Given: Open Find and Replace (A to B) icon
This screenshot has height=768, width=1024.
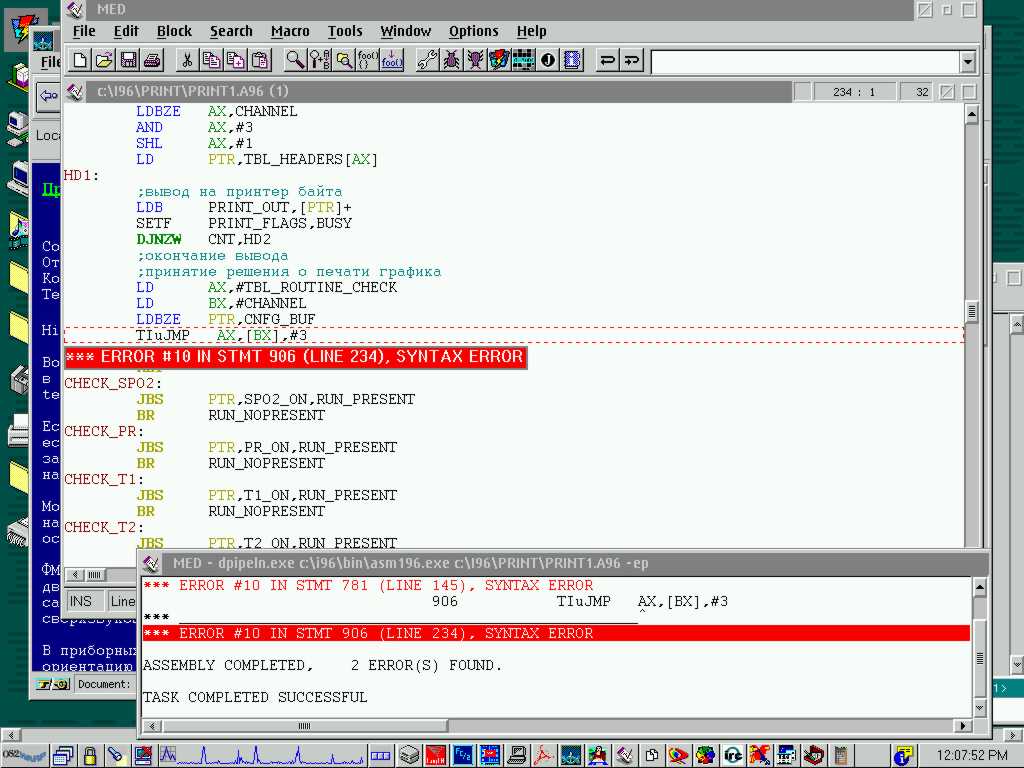Looking at the screenshot, I should (319, 60).
